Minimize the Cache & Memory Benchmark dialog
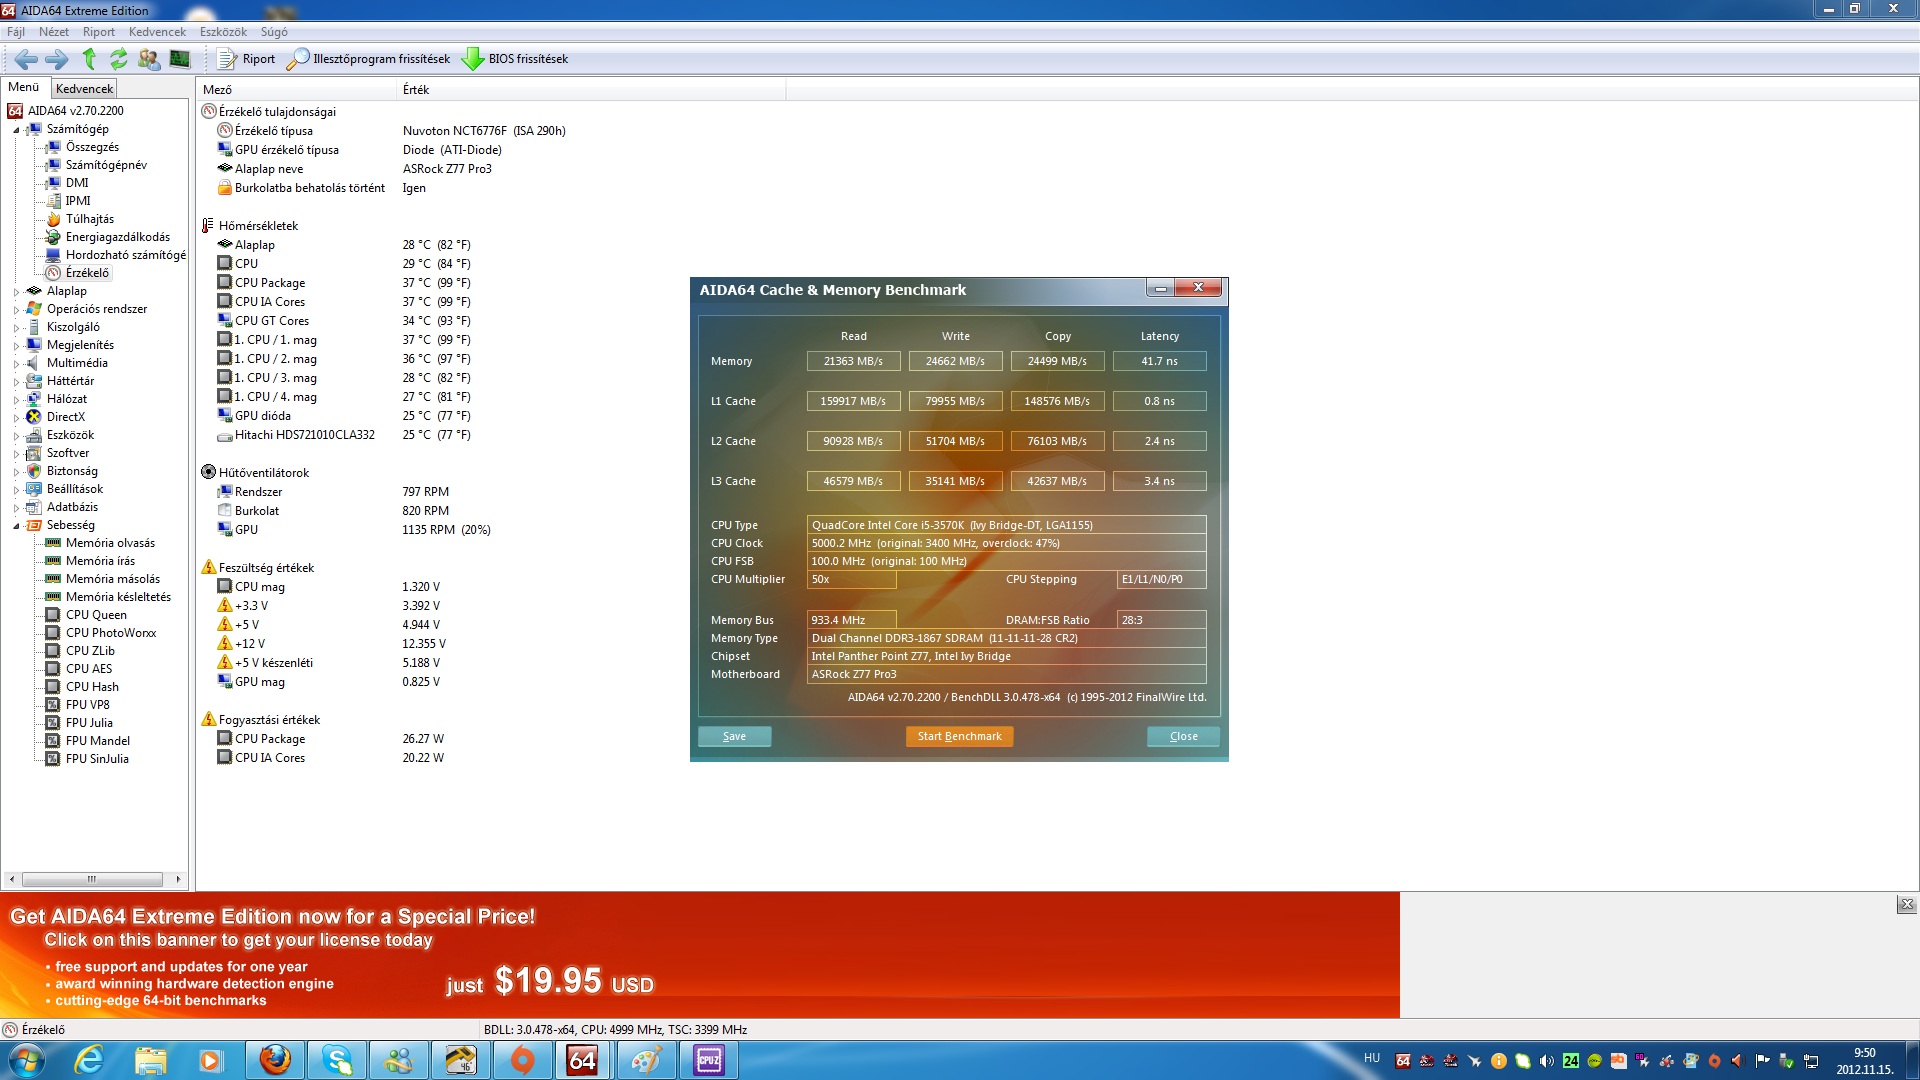Image resolution: width=1920 pixels, height=1080 pixels. click(1160, 288)
